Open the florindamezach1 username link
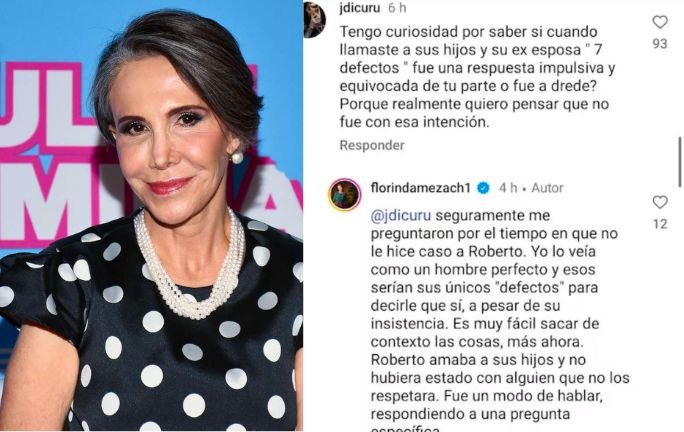The image size is (684, 432). click(x=421, y=188)
